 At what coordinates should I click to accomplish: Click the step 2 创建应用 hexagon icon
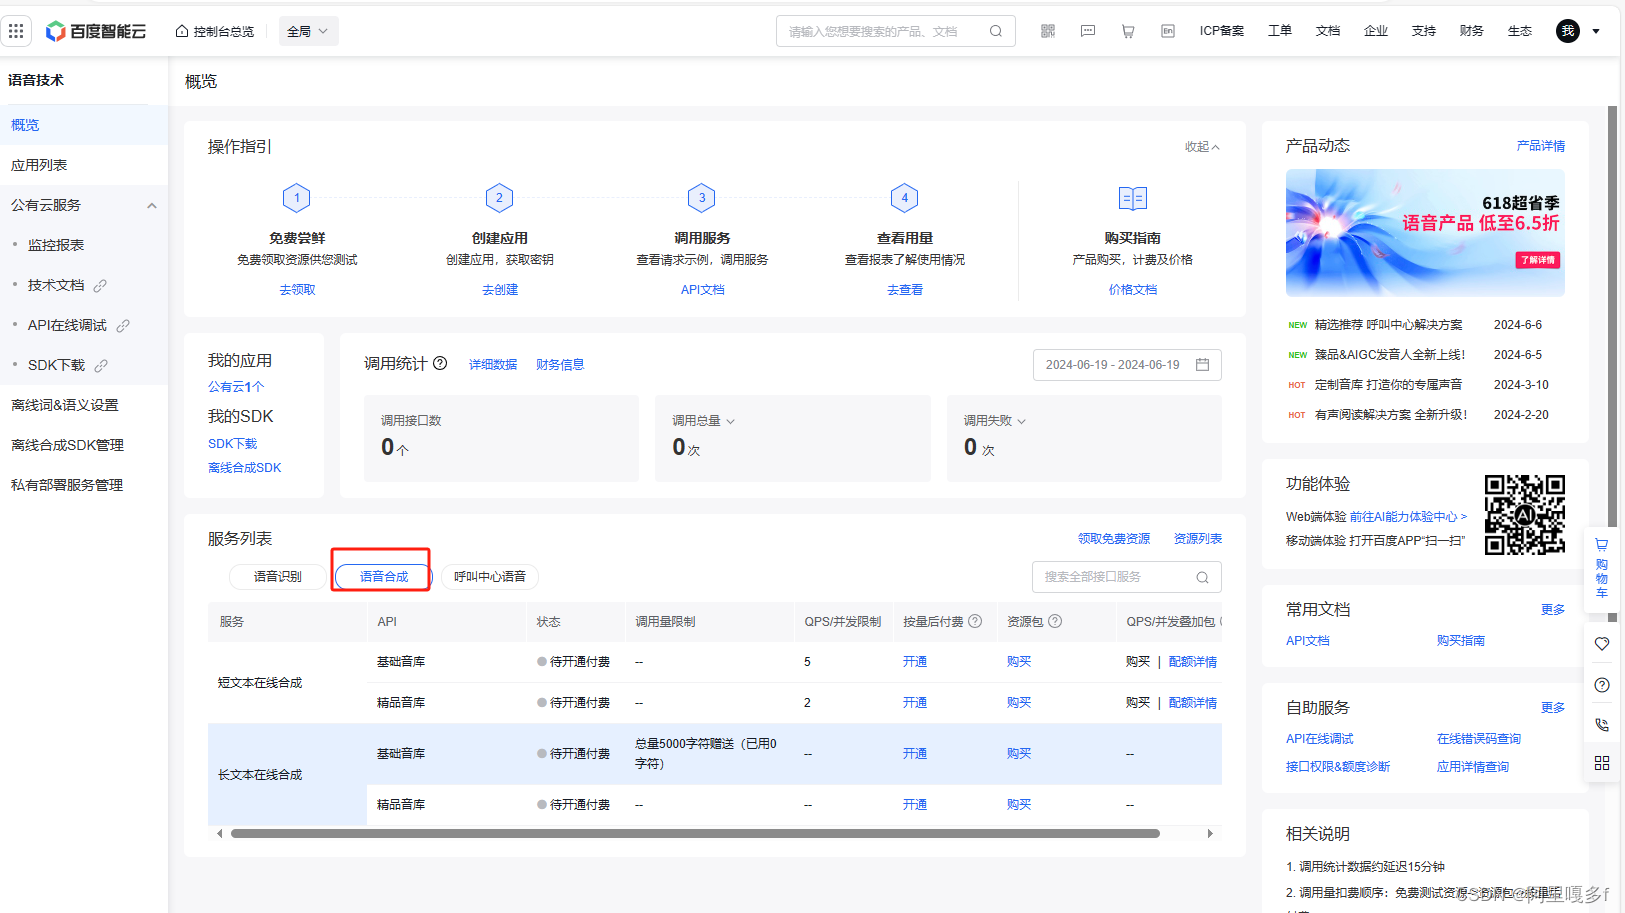(500, 198)
